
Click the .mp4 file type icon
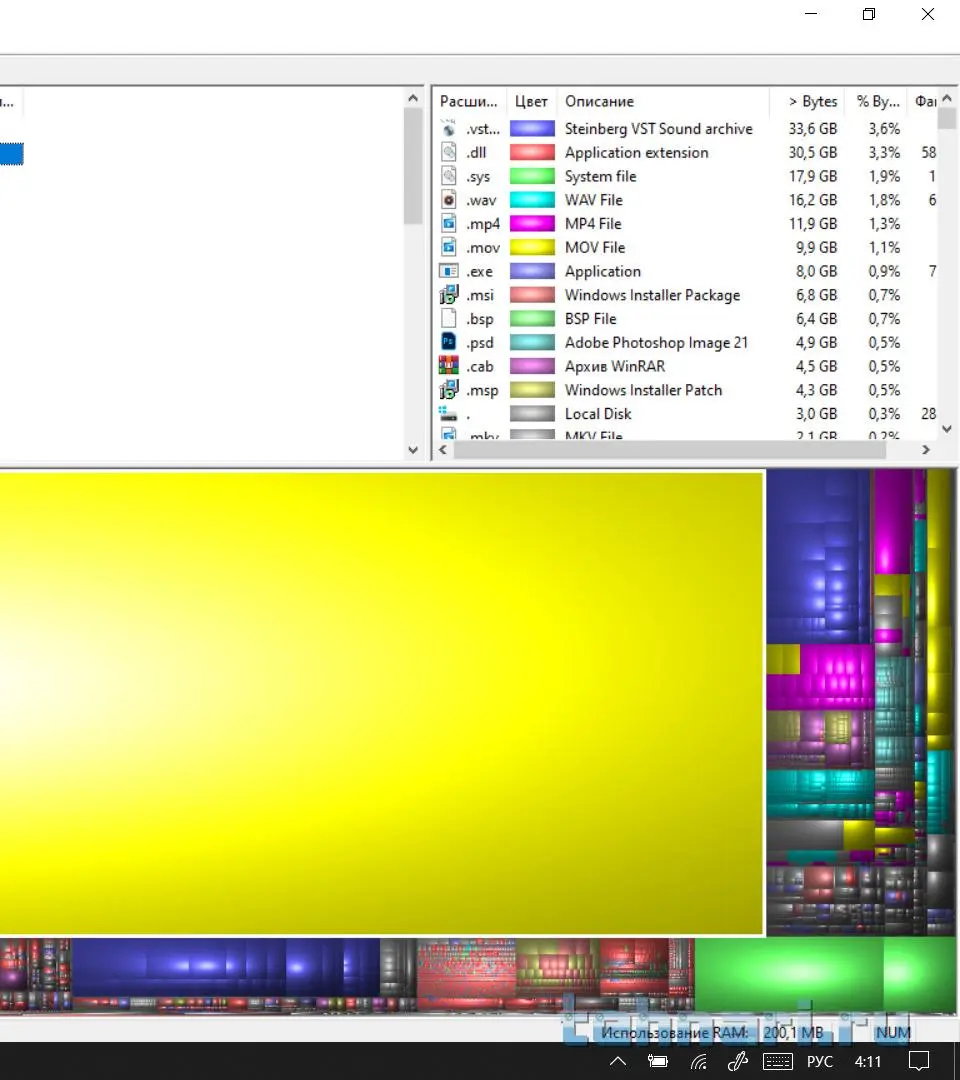pos(448,224)
